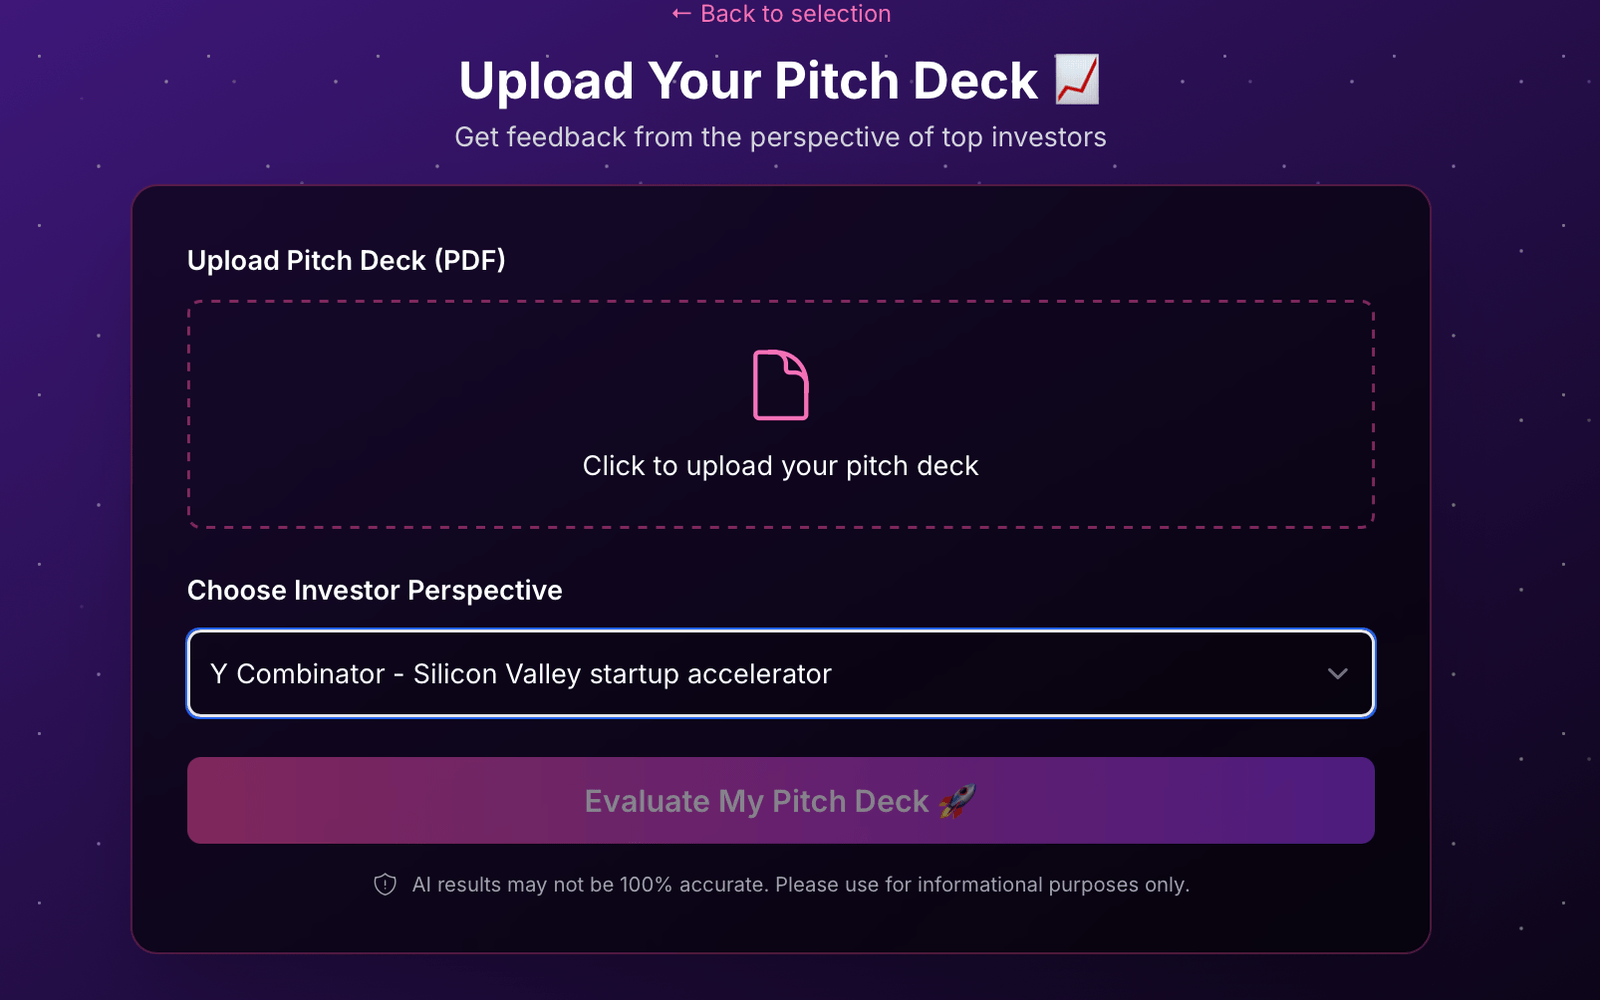Click the AI disclaimer text at the bottom
The width and height of the screenshot is (1600, 1000).
point(800,884)
